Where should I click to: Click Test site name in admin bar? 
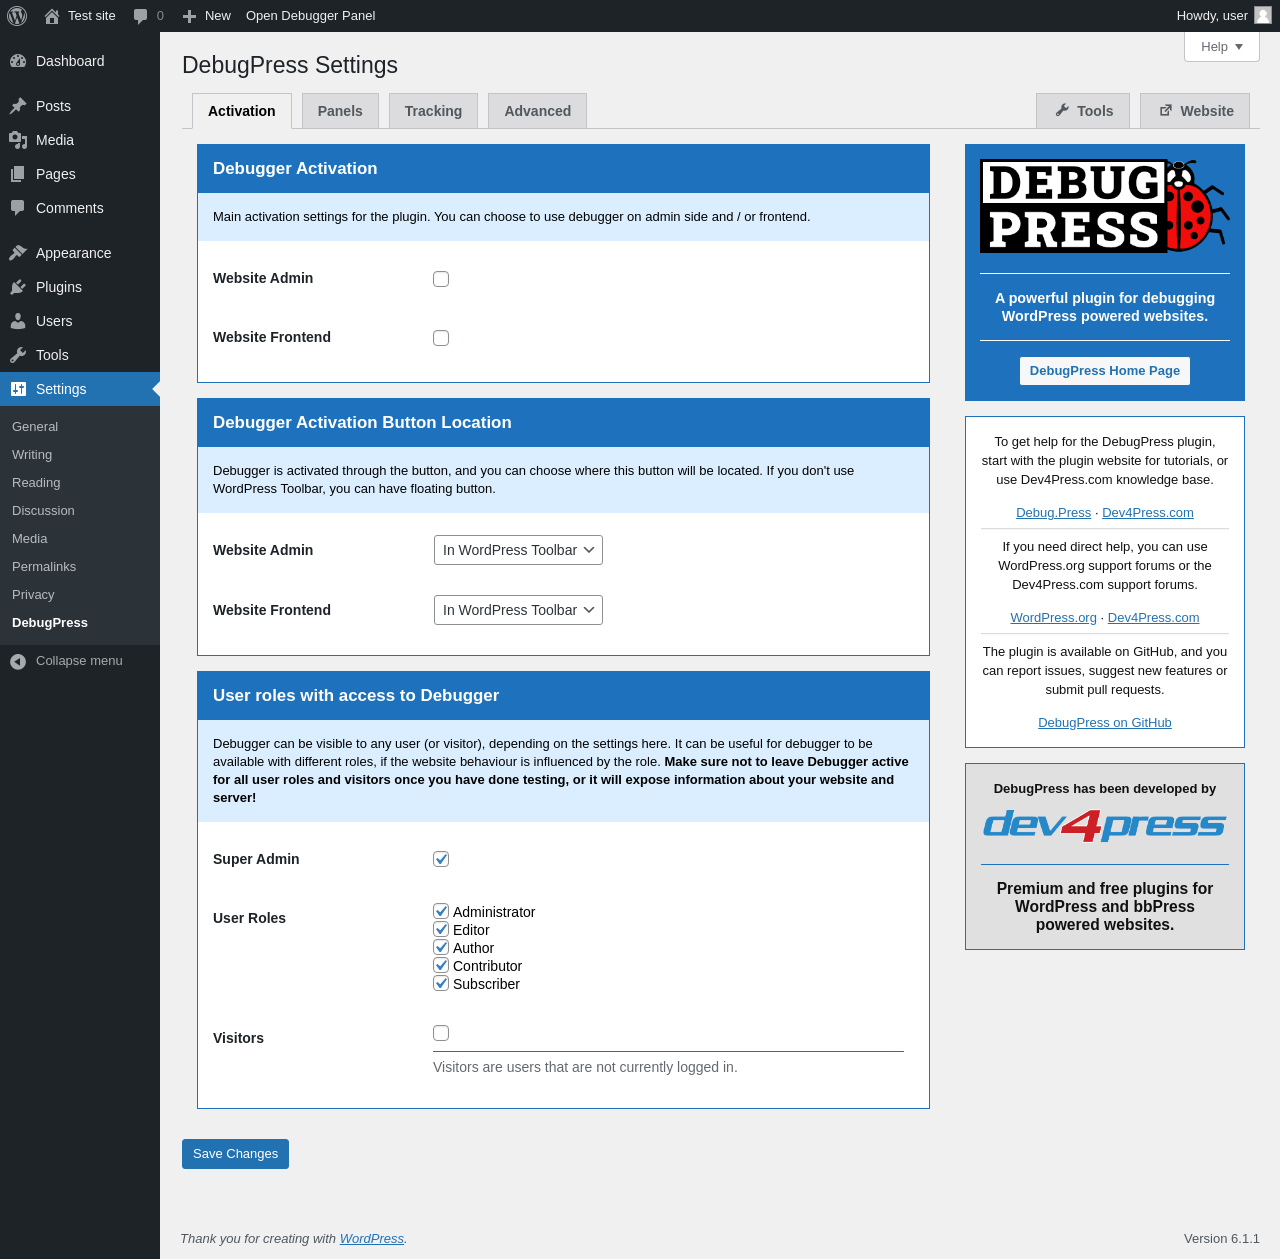pyautogui.click(x=92, y=16)
